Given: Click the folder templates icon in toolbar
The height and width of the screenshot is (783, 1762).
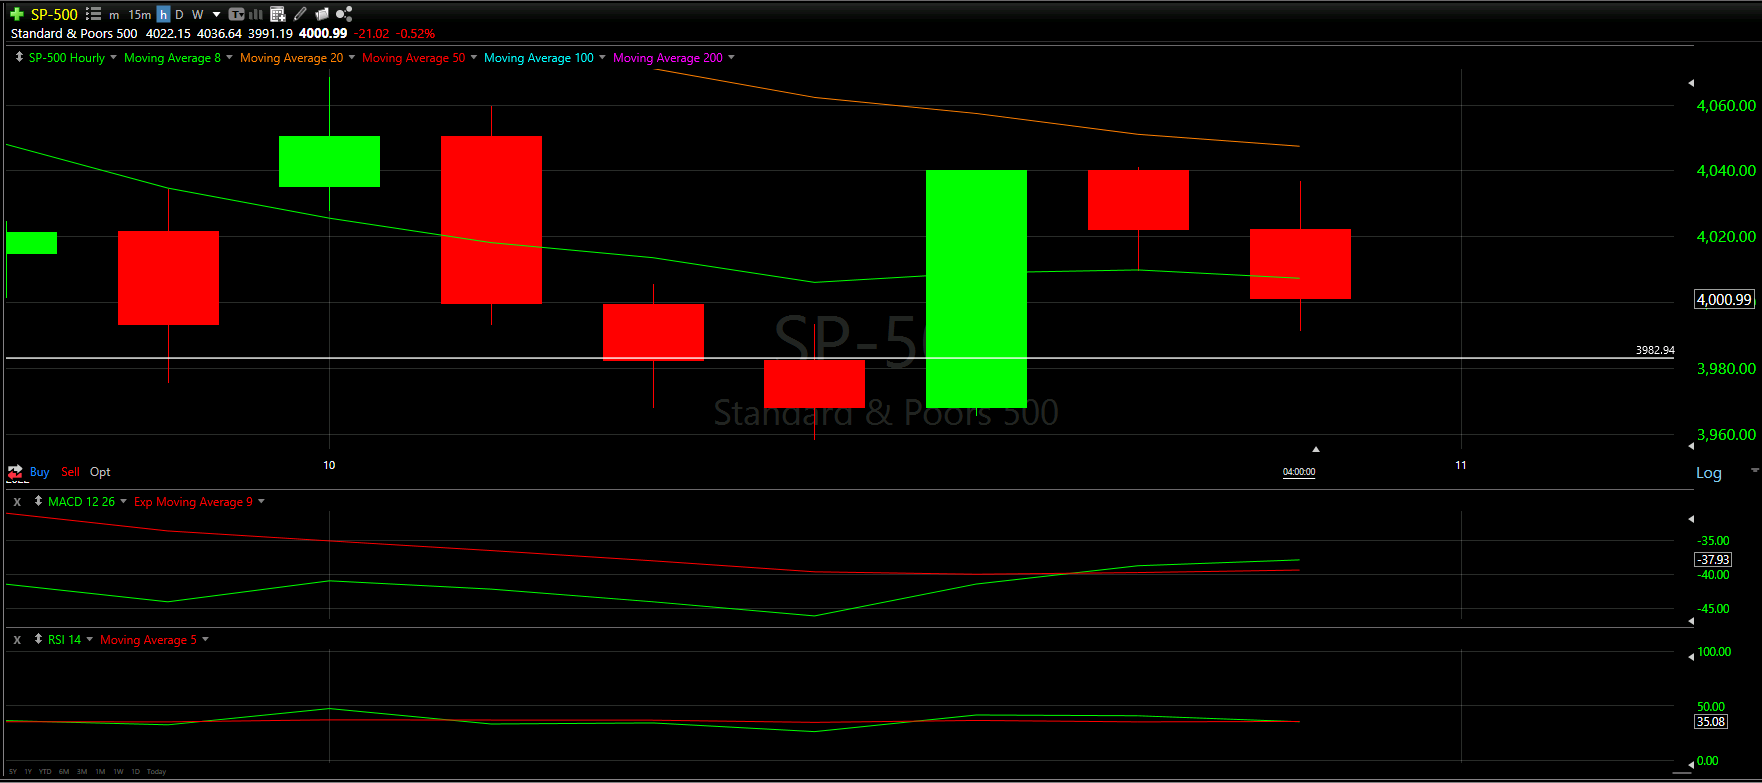Looking at the screenshot, I should pyautogui.click(x=322, y=14).
